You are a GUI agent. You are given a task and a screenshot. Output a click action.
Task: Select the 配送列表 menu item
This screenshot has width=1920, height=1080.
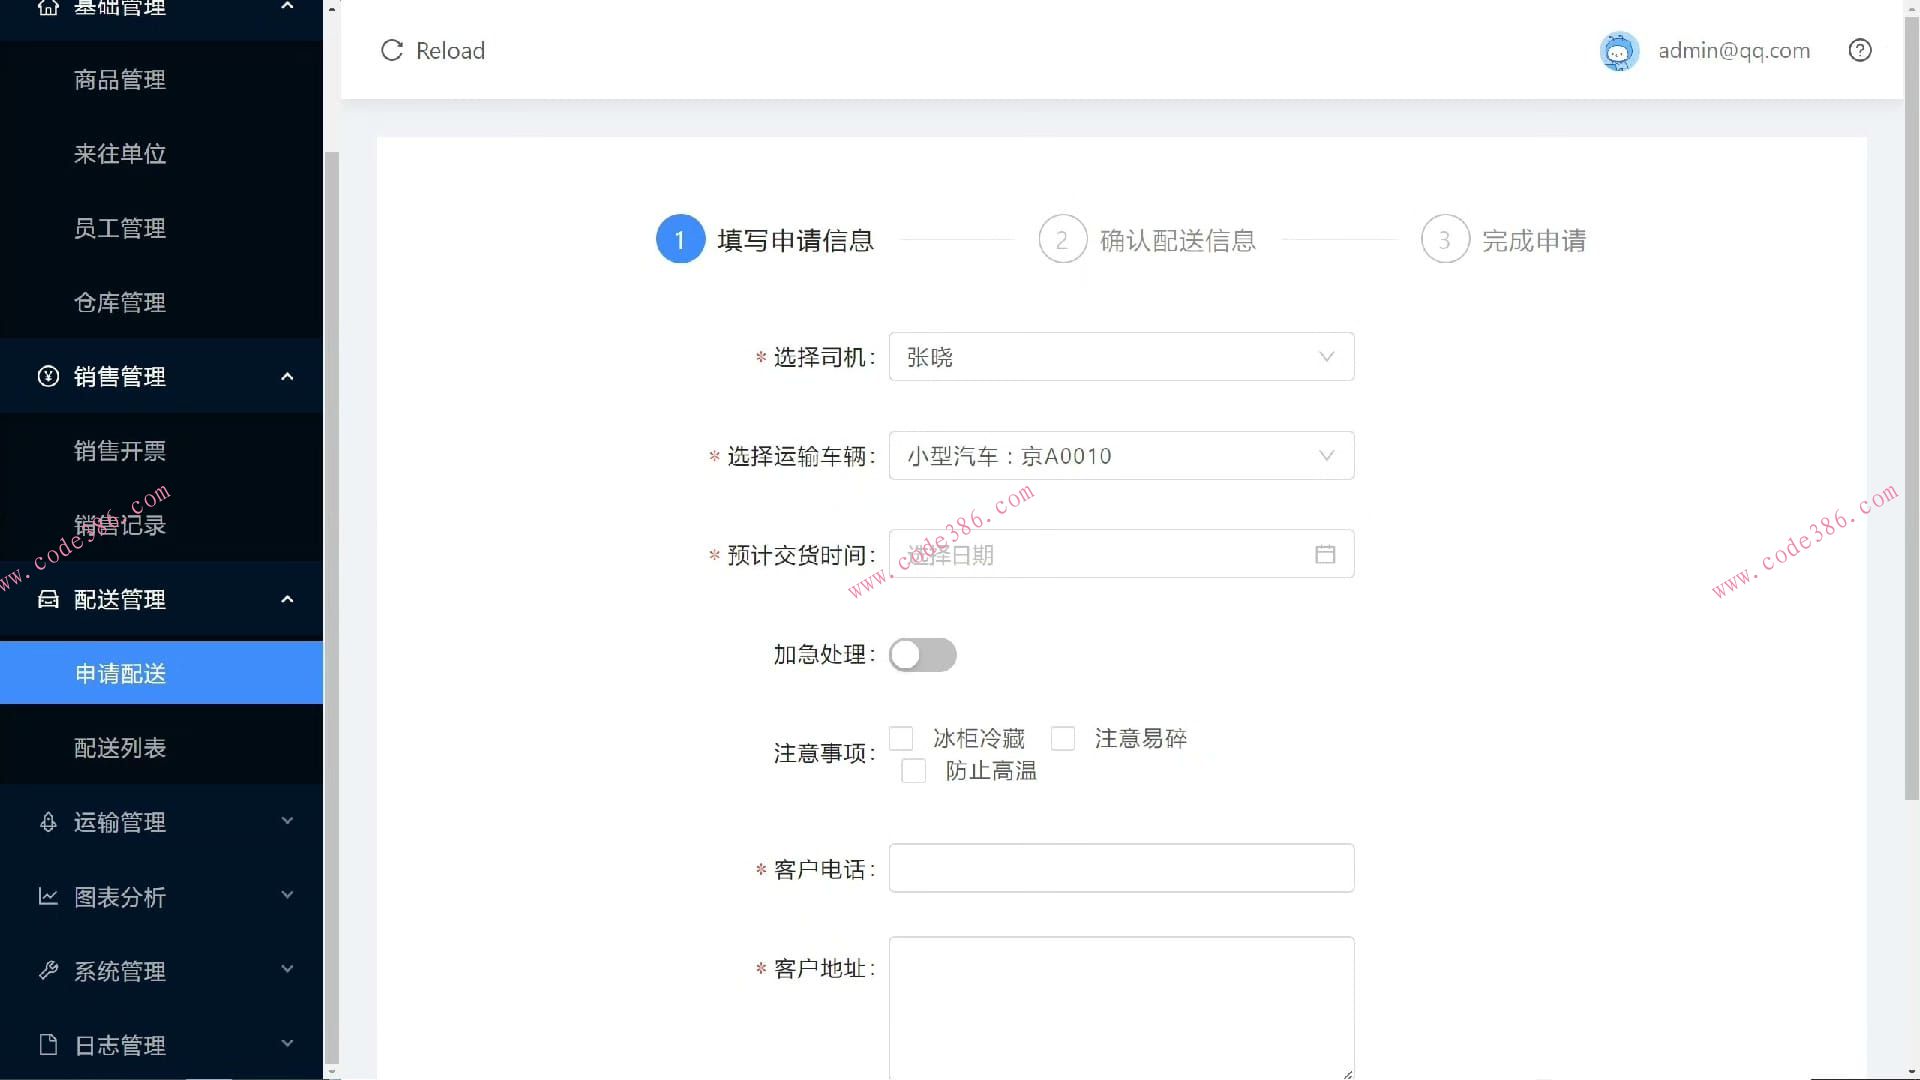coord(119,747)
